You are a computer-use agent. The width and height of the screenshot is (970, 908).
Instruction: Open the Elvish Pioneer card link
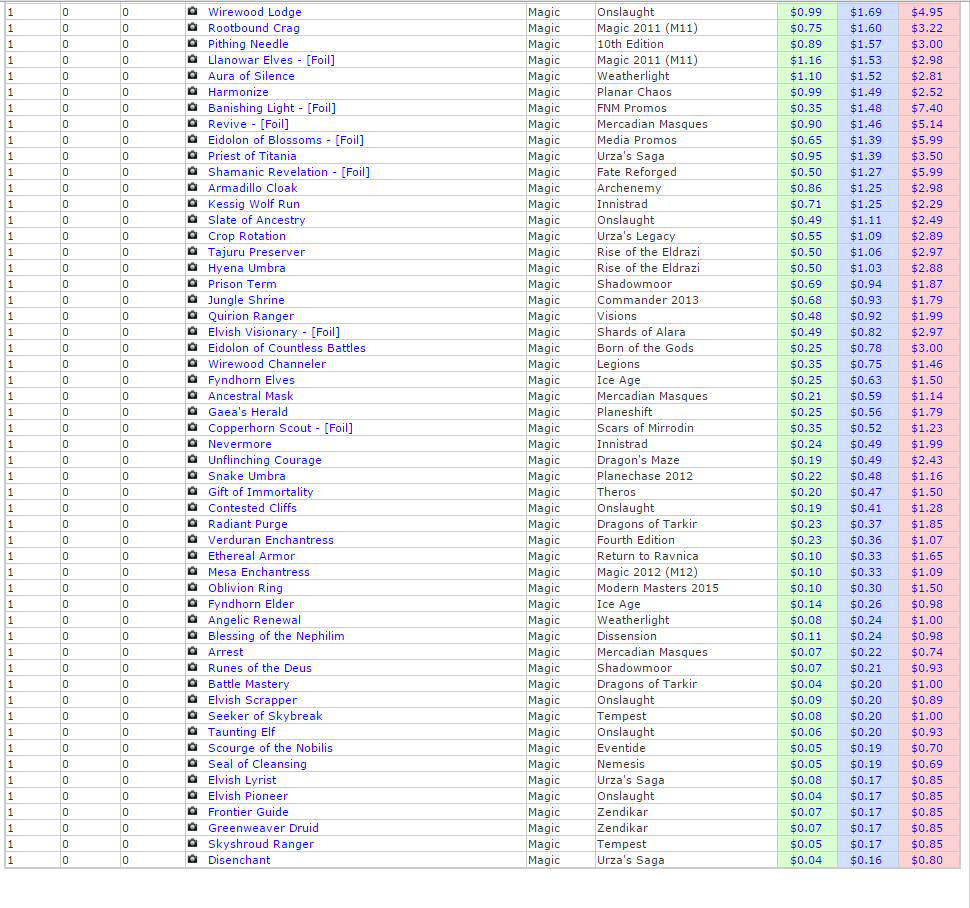[x=247, y=796]
